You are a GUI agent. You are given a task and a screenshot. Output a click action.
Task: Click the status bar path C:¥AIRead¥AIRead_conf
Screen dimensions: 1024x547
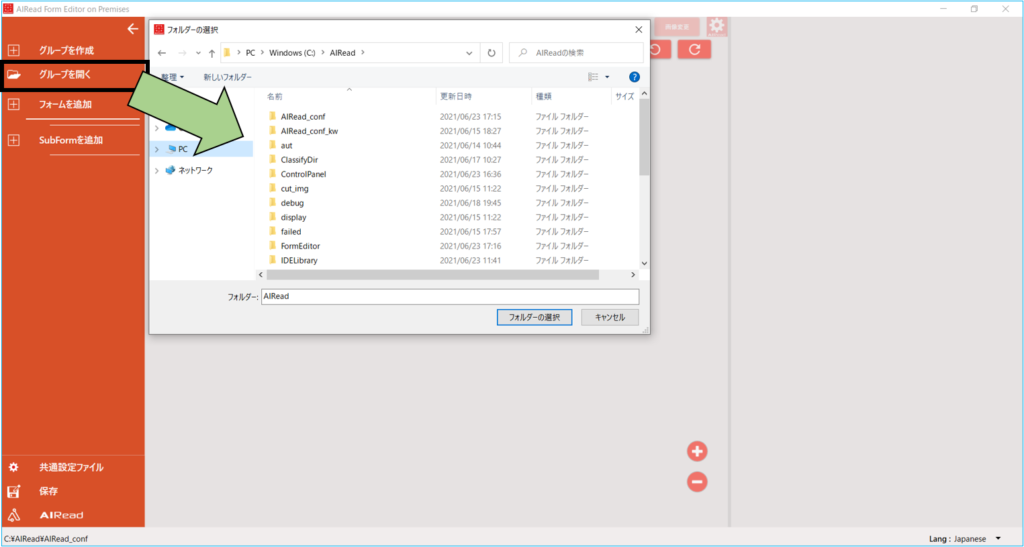pyautogui.click(x=46, y=539)
